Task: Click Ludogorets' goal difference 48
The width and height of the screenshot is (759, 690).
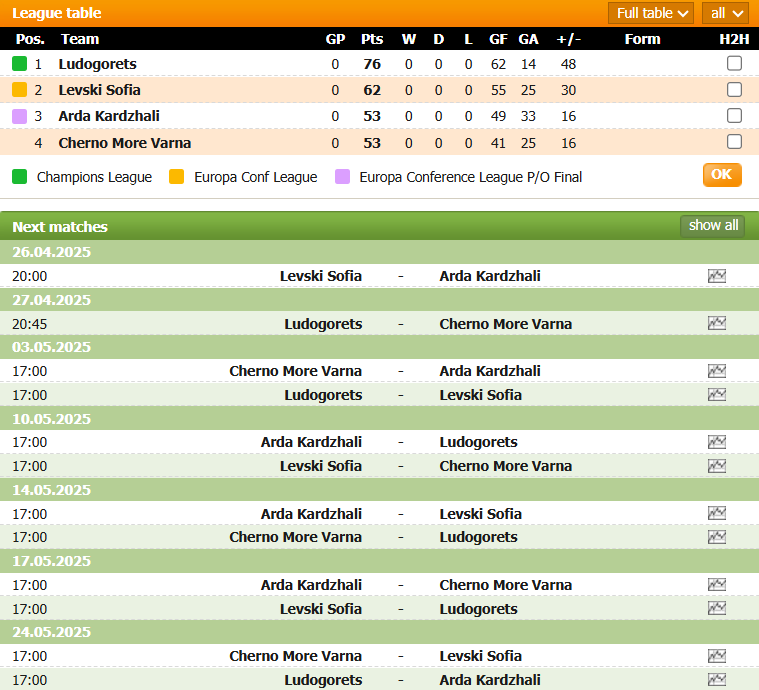Action: point(568,64)
